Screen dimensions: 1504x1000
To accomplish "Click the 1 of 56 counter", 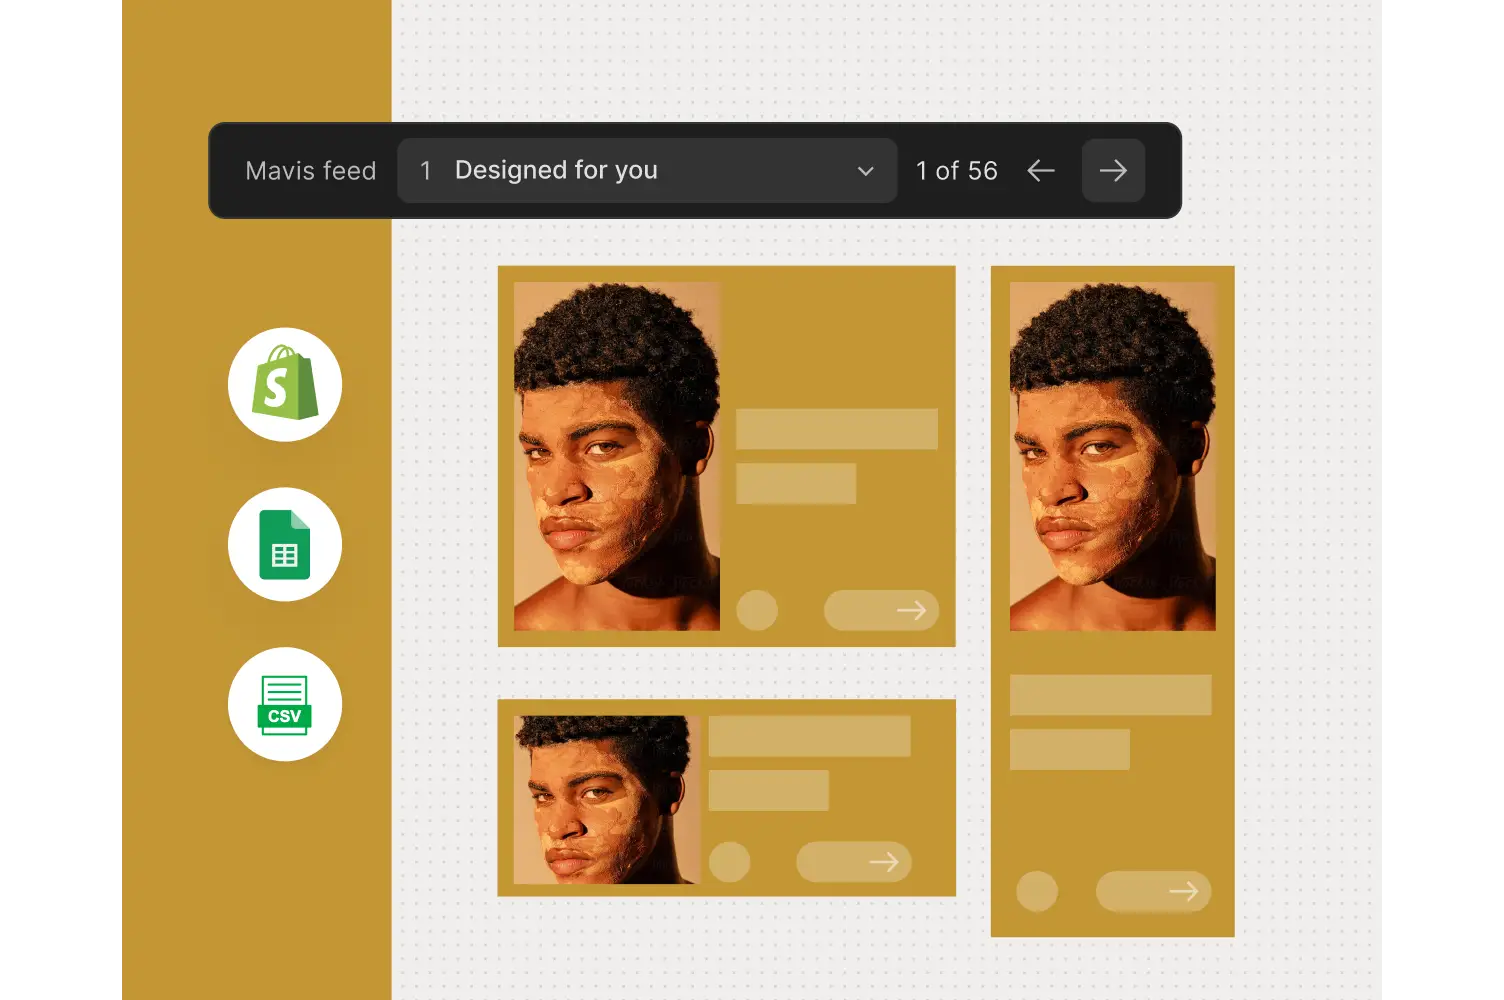I will point(957,171).
